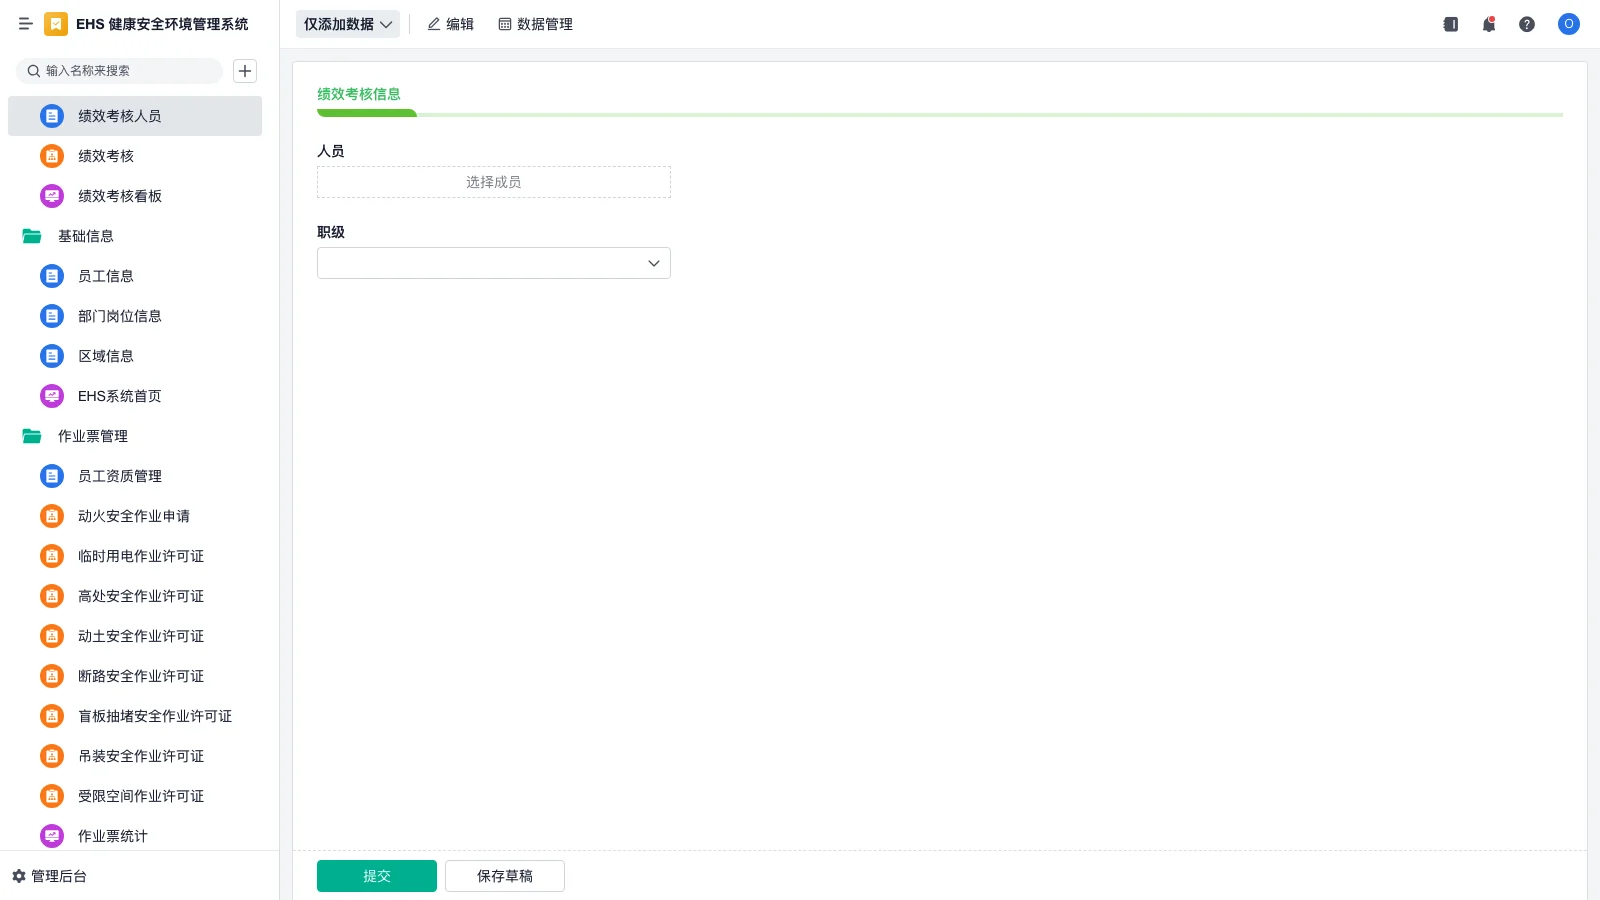Click the hamburger menu icon top left

tap(26, 24)
